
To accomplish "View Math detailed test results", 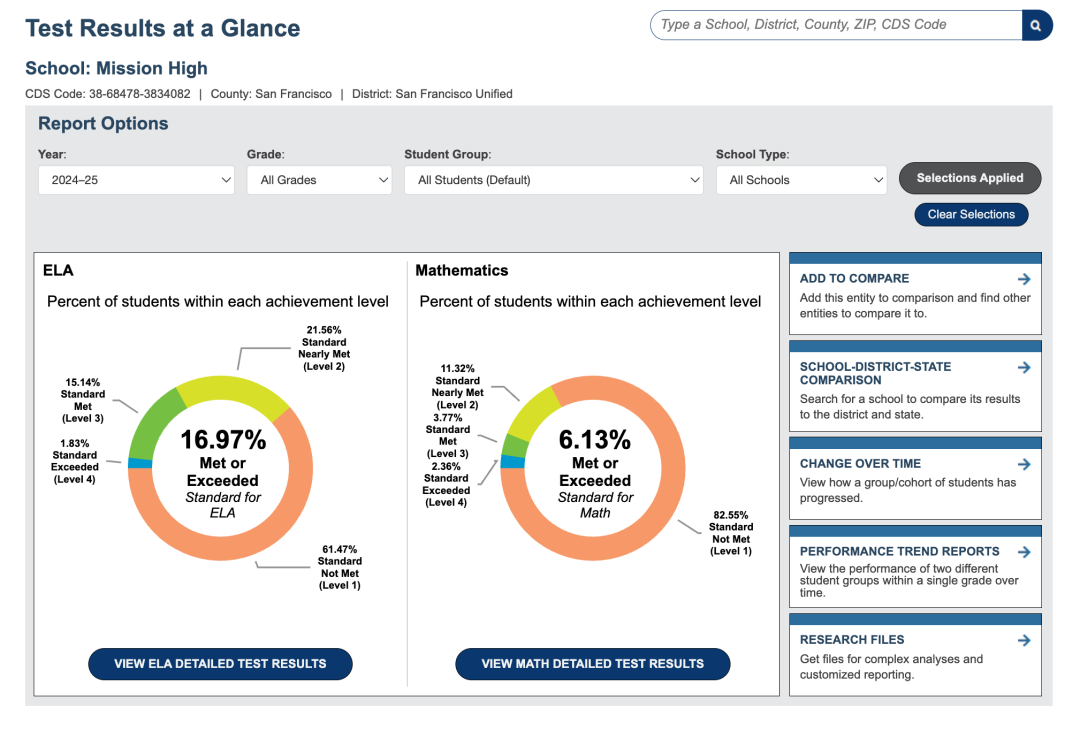I will (x=592, y=664).
